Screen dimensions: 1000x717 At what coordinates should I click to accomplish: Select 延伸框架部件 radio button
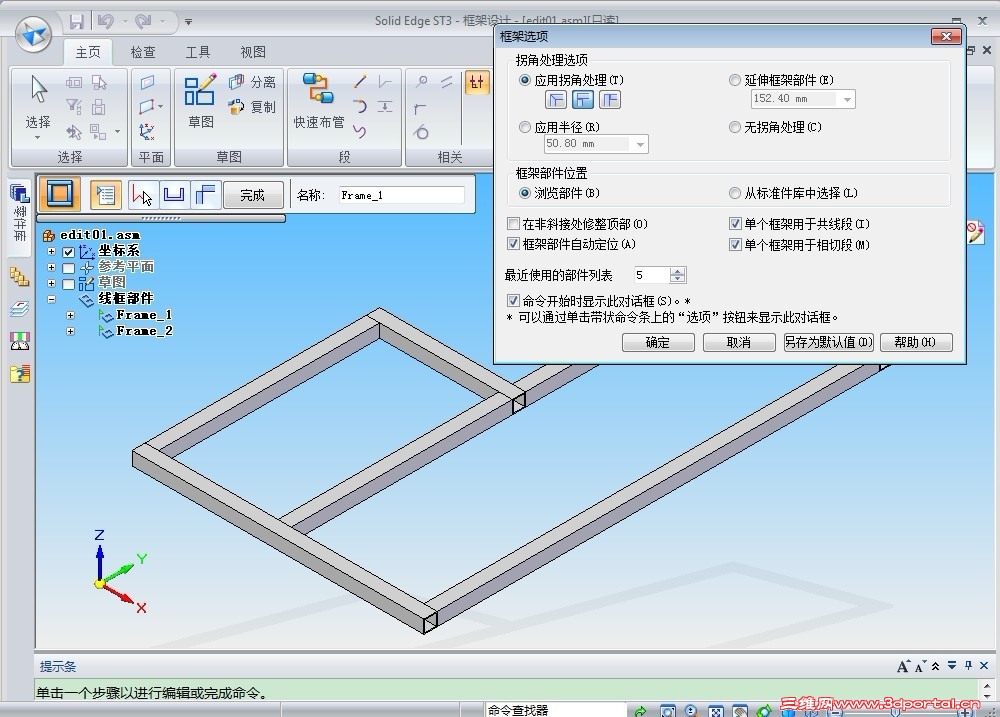pos(735,80)
